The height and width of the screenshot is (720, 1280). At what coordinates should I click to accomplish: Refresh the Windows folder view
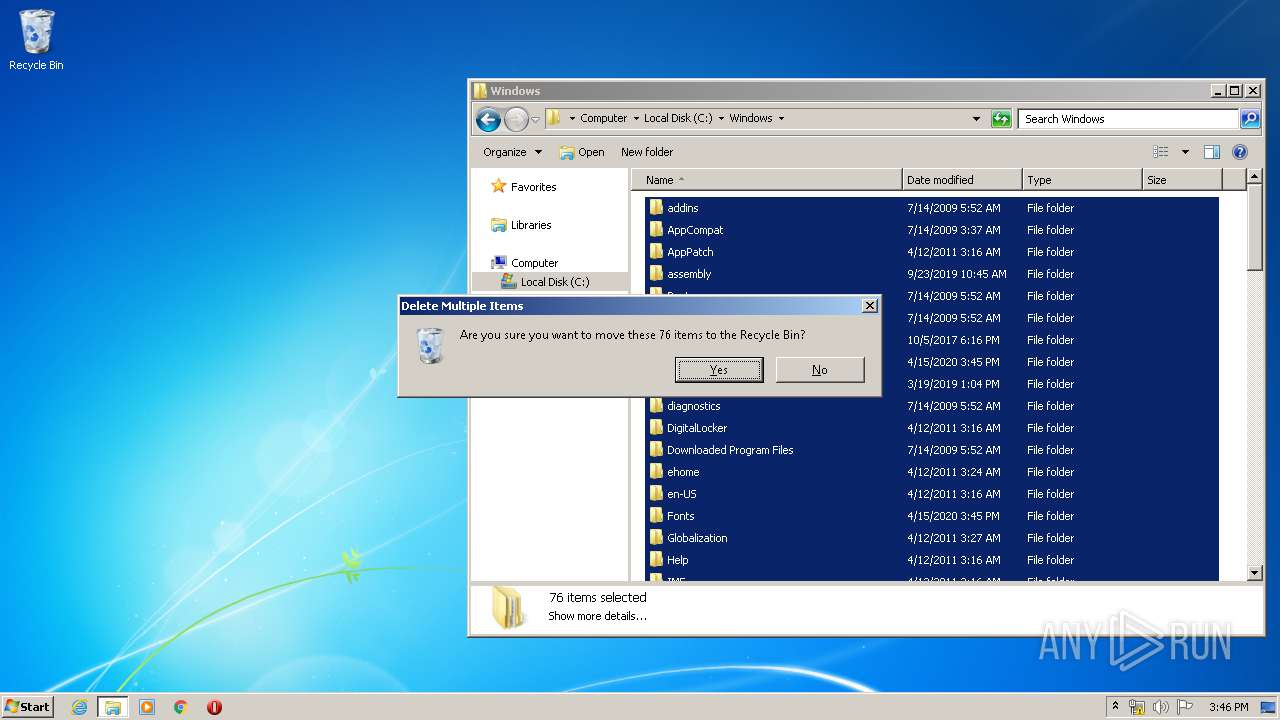pos(1001,119)
